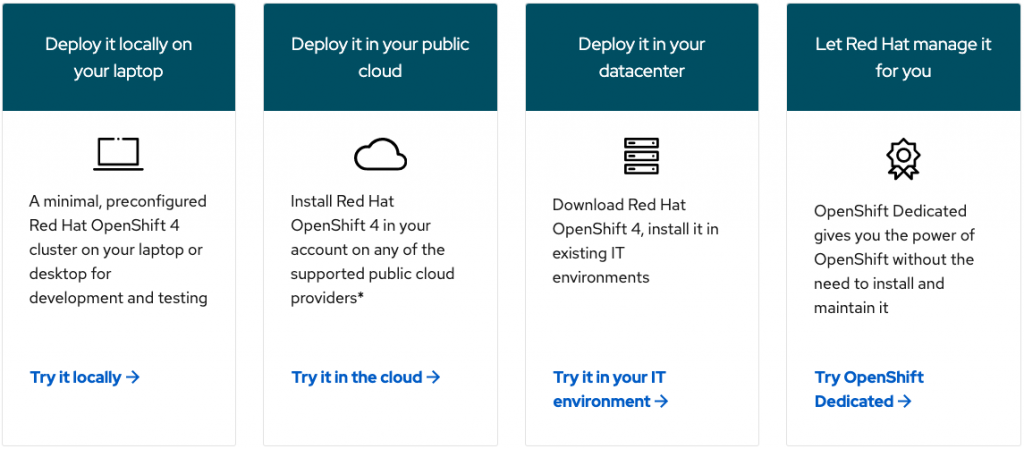Follow the Try OpenShift Dedicated link
The height and width of the screenshot is (449, 1024).
(869, 390)
